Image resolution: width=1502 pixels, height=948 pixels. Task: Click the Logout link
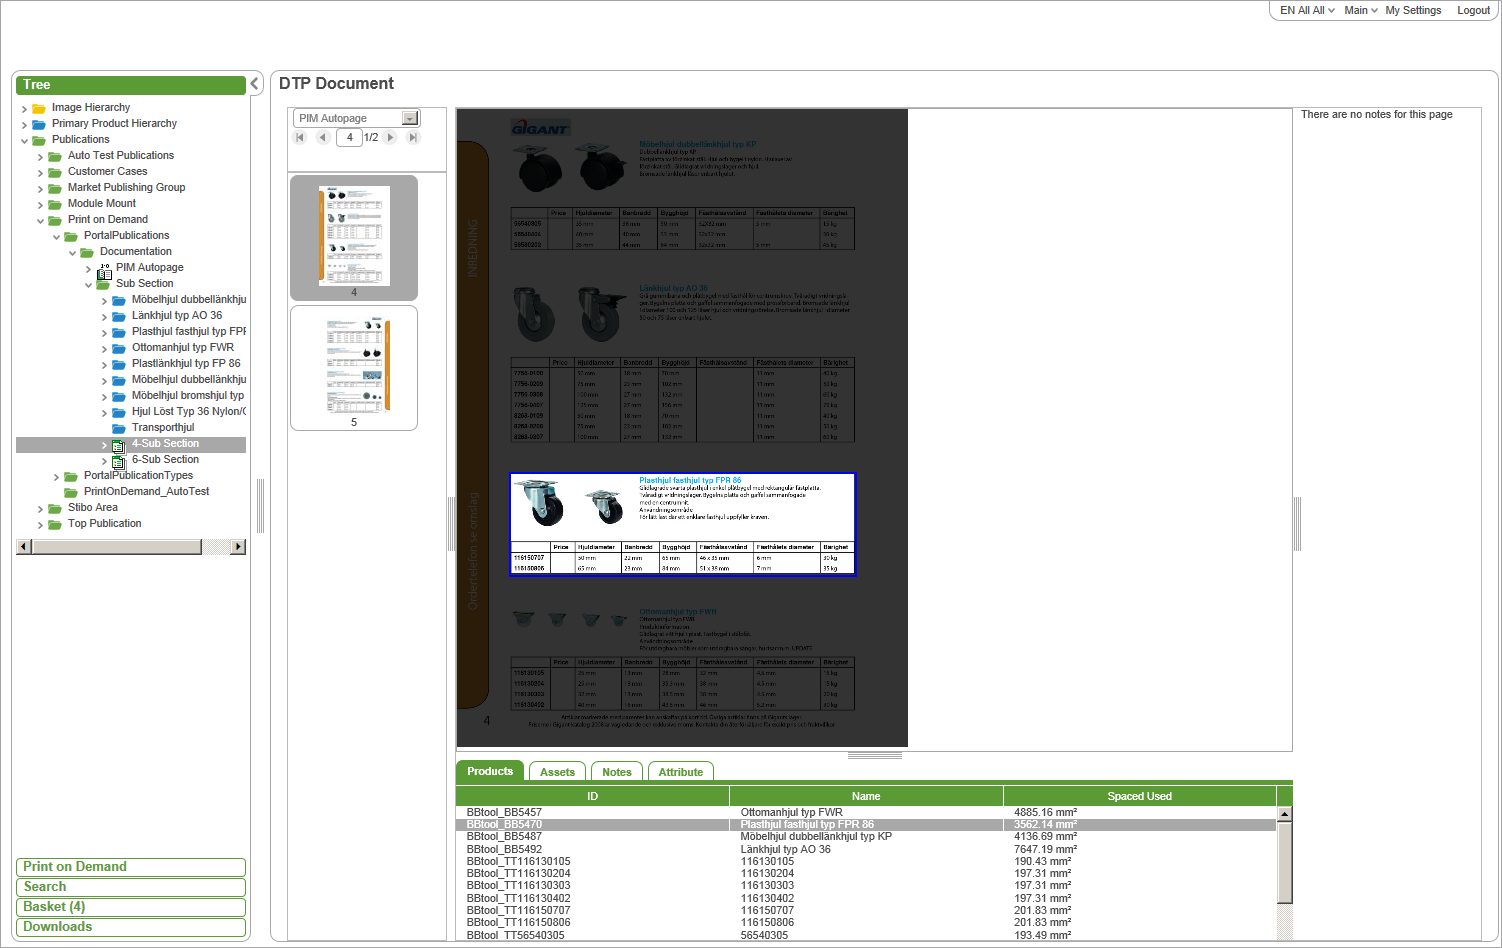1473,10
